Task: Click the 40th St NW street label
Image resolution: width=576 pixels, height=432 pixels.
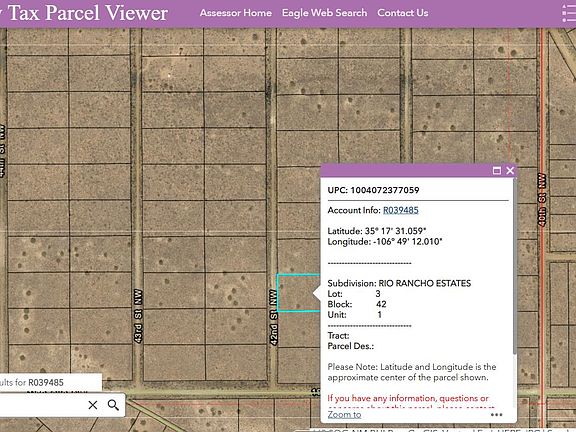Action: click(x=542, y=199)
